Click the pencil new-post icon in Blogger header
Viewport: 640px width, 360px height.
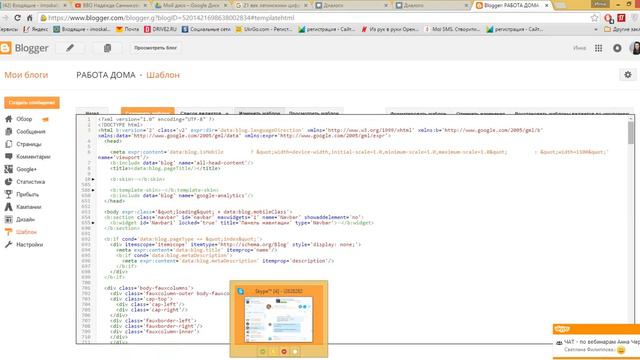point(70,48)
